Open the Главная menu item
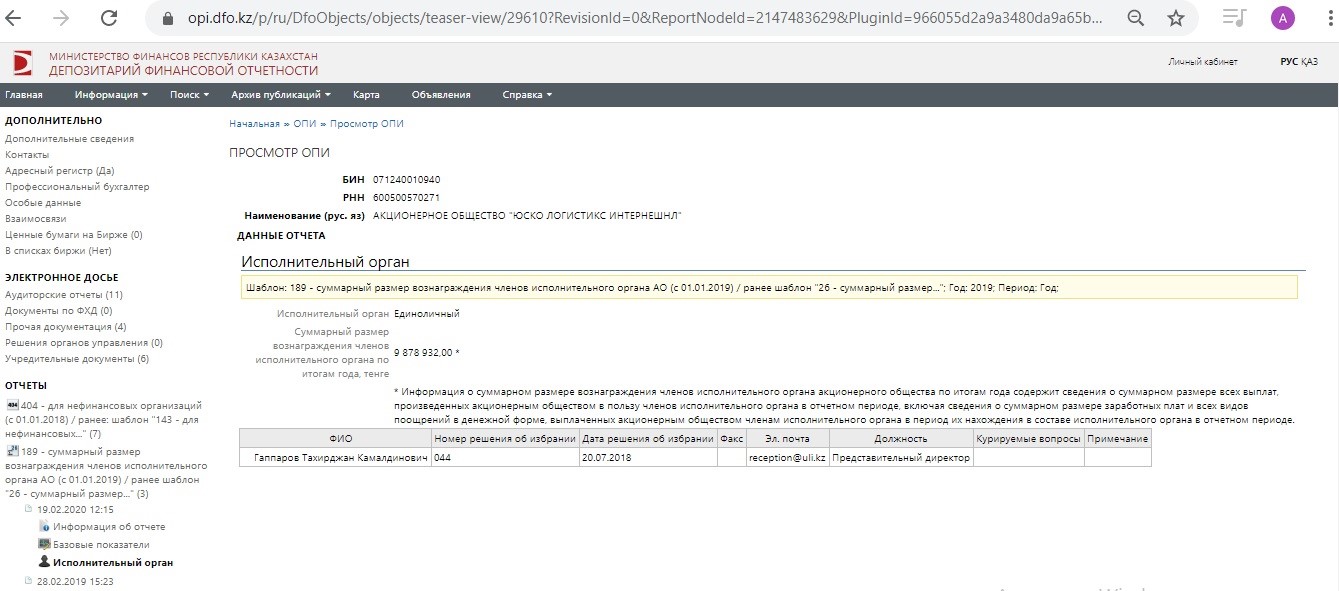Image resolution: width=1339 pixels, height=591 pixels. tap(24, 95)
